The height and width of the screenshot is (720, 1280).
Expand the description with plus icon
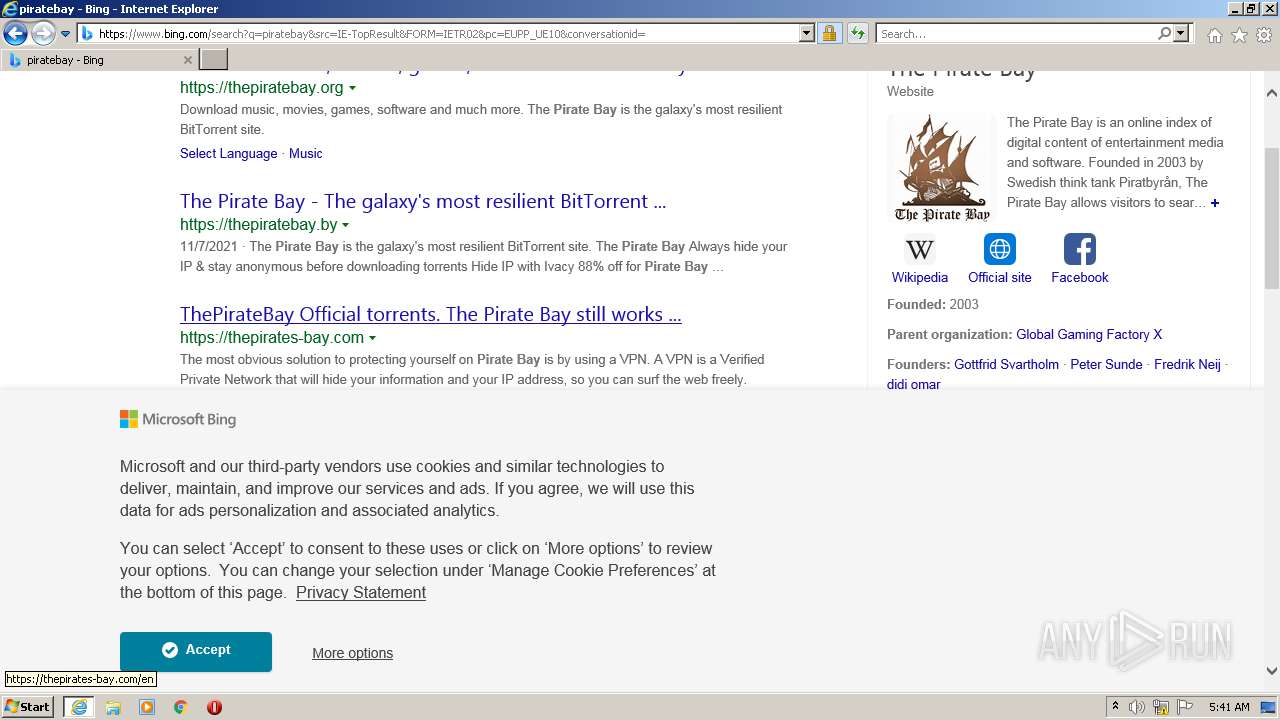tap(1215, 203)
